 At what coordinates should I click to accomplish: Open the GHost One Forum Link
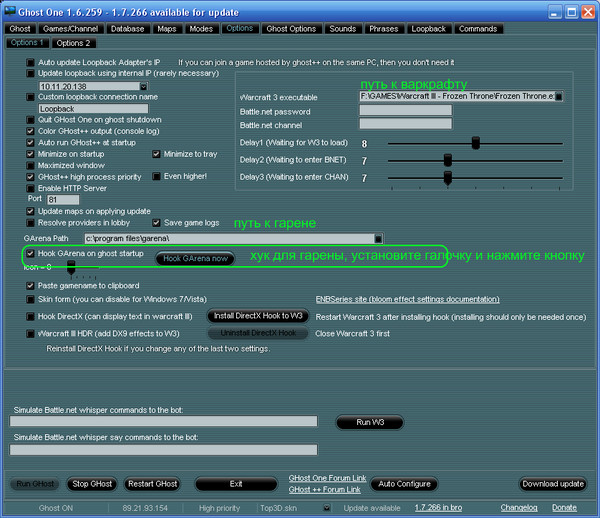(x=328, y=478)
